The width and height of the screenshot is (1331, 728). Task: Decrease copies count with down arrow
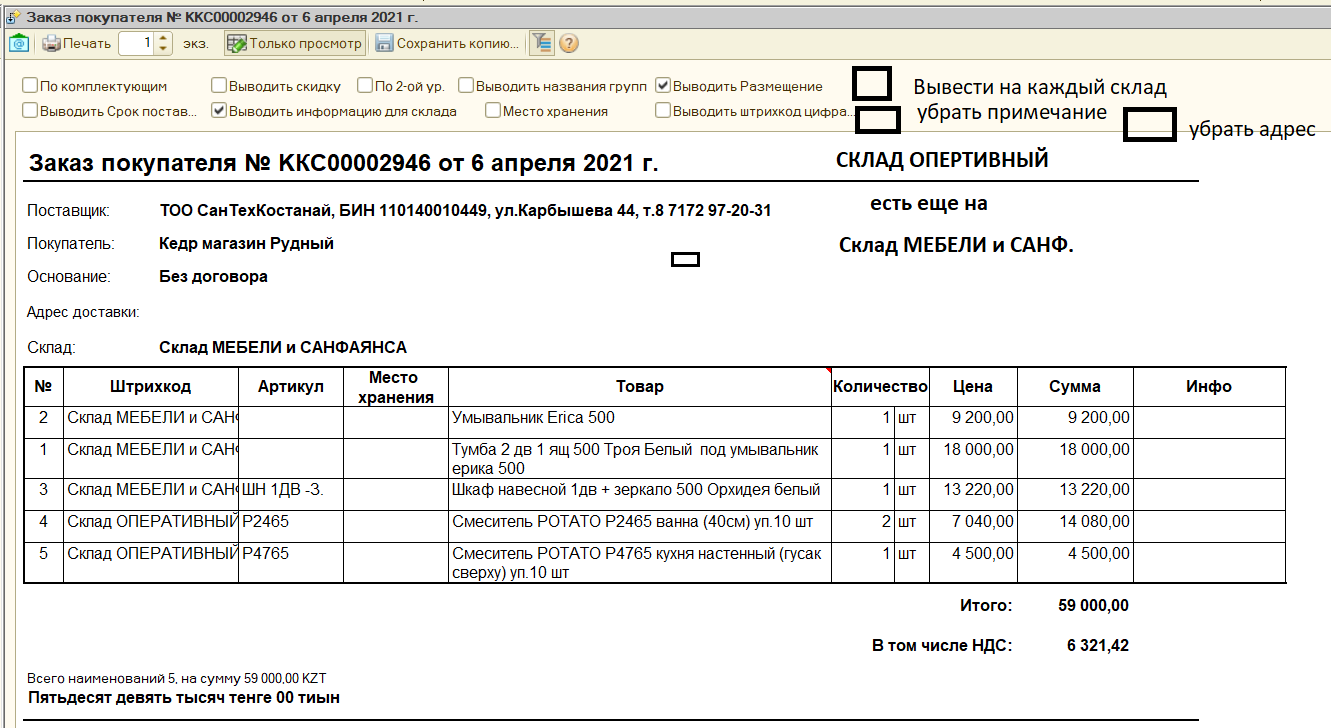tap(164, 49)
